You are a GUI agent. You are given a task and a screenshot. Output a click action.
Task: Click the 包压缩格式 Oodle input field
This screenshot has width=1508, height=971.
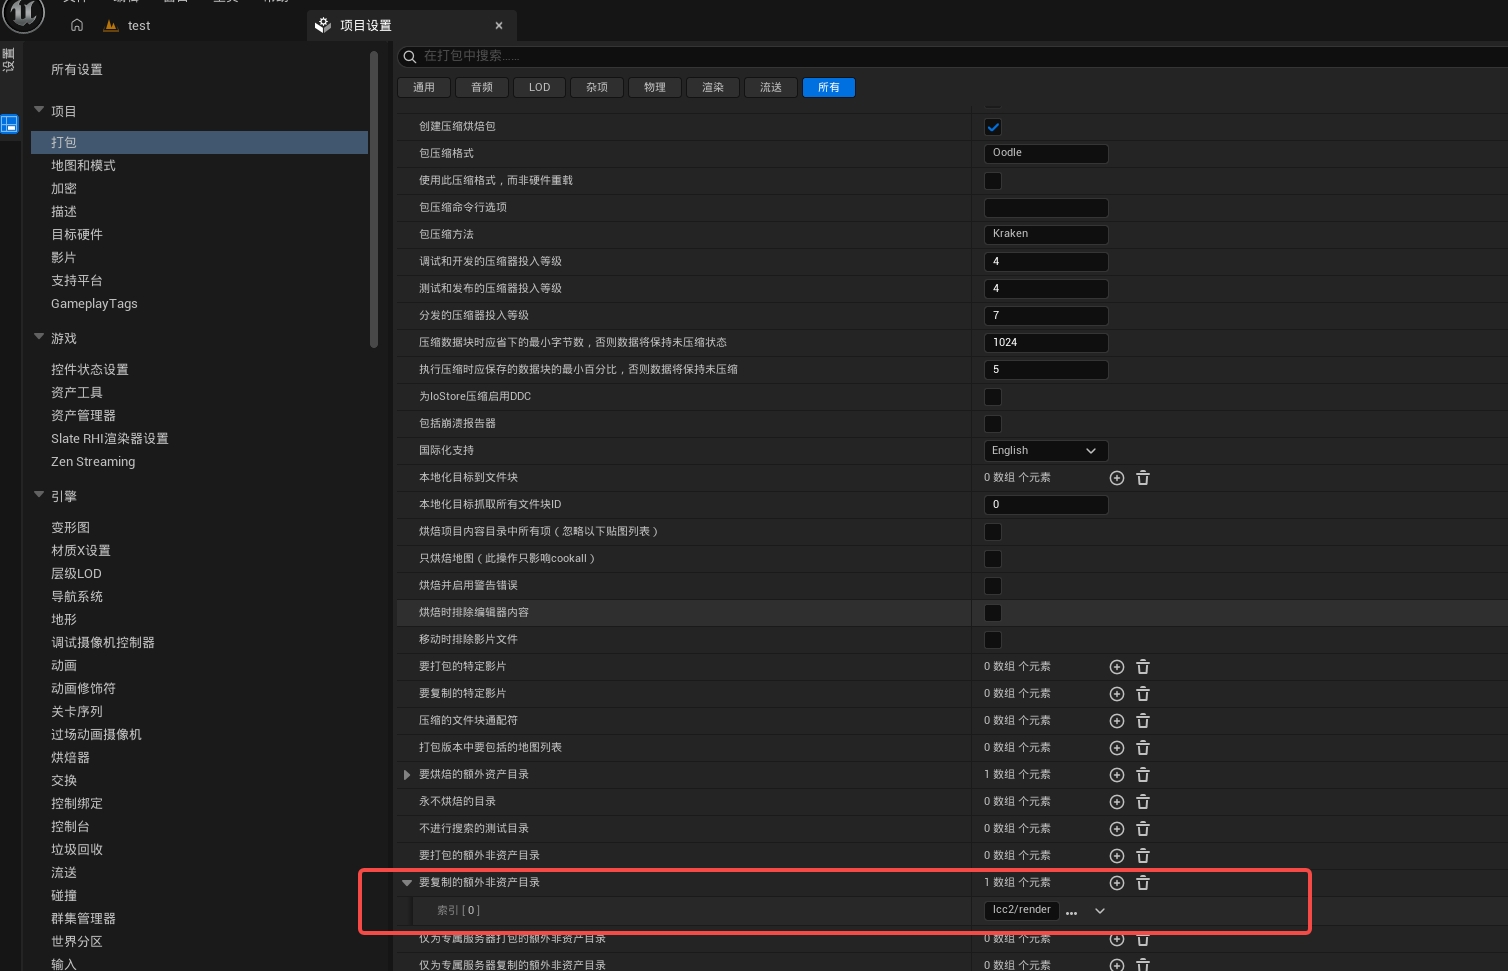pos(1046,154)
